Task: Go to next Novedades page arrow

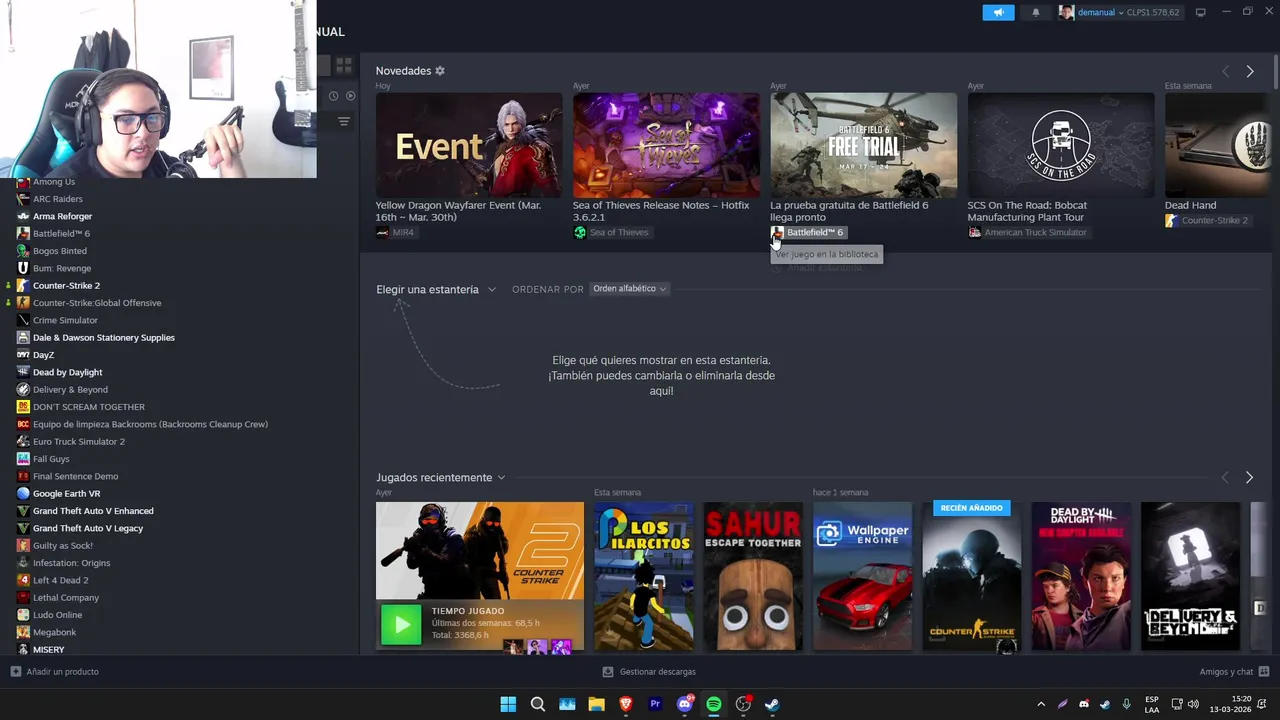Action: click(x=1249, y=71)
